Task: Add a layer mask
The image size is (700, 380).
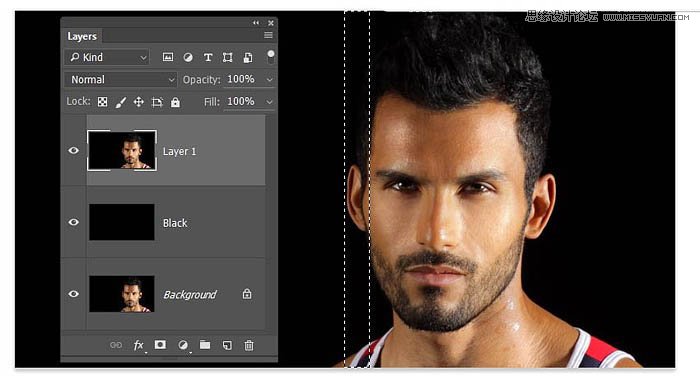Action: coord(160,345)
